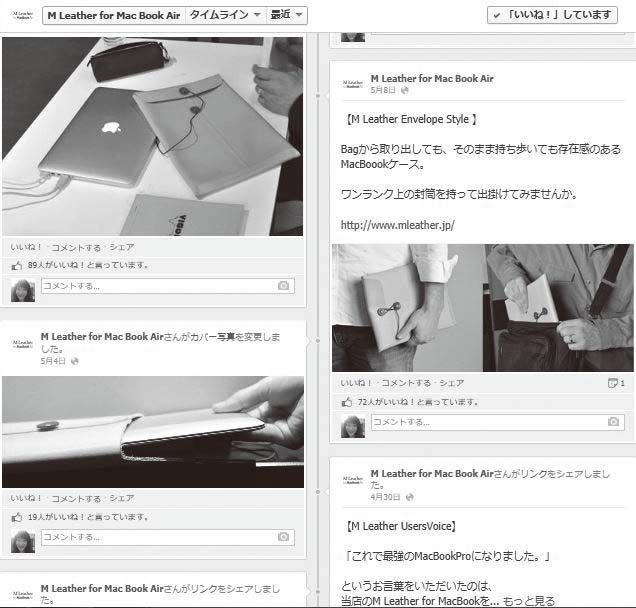Open page name on the 4月30日 shared link post
The image size is (636, 608).
[x=432, y=473]
